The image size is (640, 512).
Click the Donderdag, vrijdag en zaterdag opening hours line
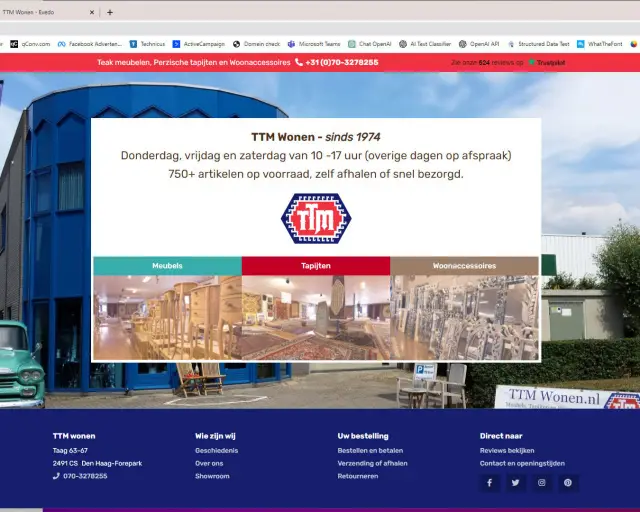[x=316, y=156]
